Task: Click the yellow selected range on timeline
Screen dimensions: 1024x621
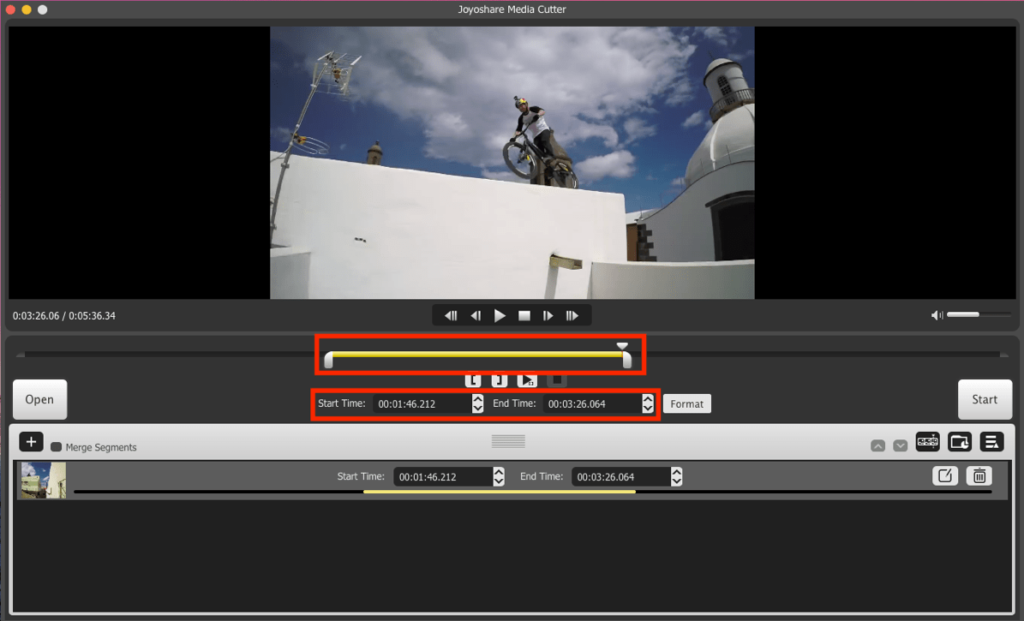Action: point(477,355)
